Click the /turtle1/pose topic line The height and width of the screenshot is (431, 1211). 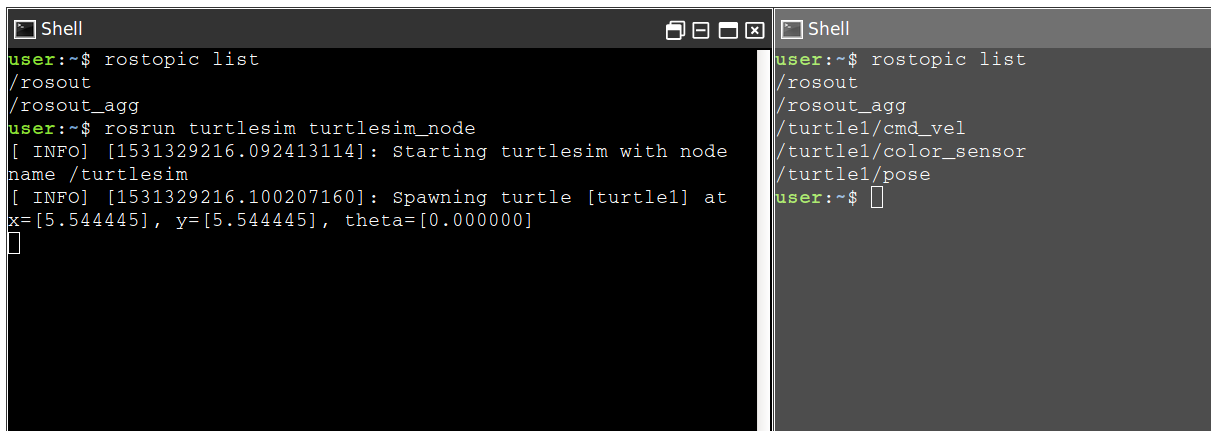(853, 174)
